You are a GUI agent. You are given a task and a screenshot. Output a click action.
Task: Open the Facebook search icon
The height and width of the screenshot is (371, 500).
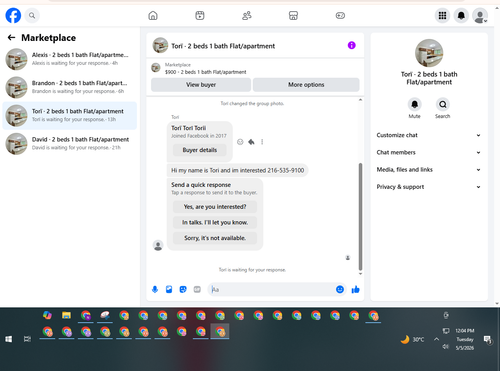coord(32,15)
